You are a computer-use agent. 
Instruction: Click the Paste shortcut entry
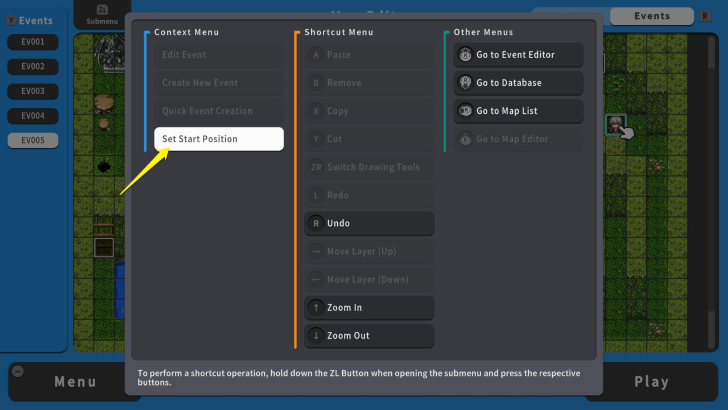[369, 55]
